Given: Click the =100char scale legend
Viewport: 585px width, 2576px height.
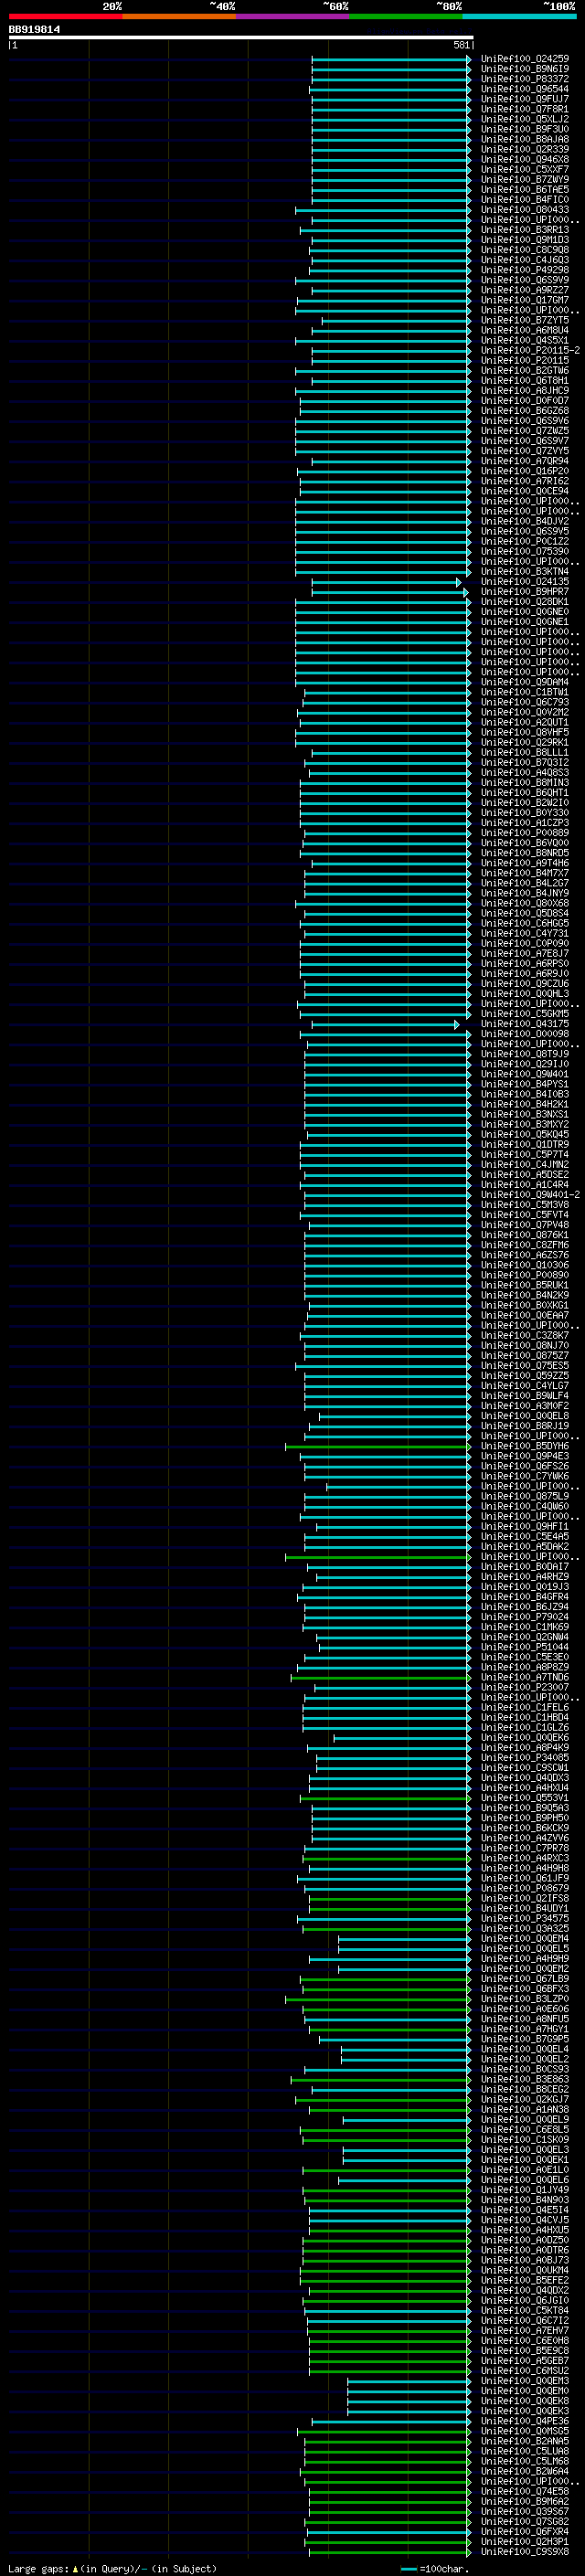Looking at the screenshot, I should [435, 2569].
